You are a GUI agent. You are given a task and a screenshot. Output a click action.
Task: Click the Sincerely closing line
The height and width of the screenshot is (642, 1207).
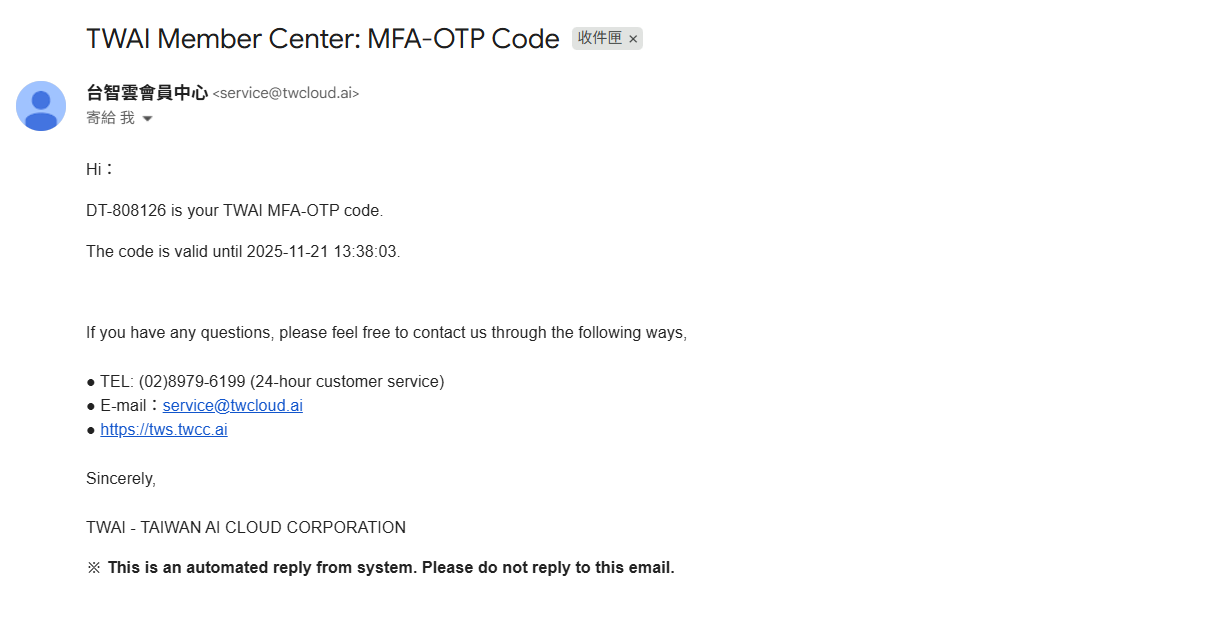pos(121,479)
